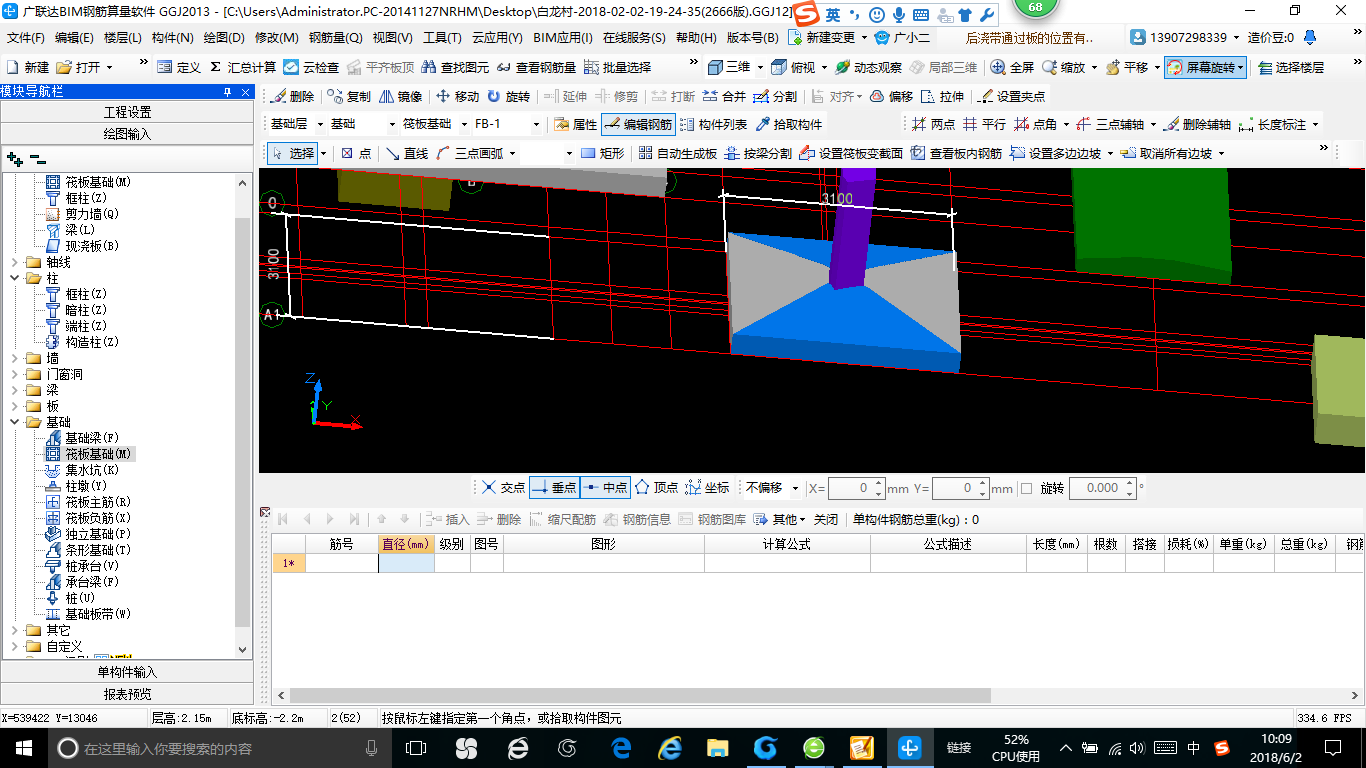
Task: Open Windows Start menu
Action: coord(22,747)
